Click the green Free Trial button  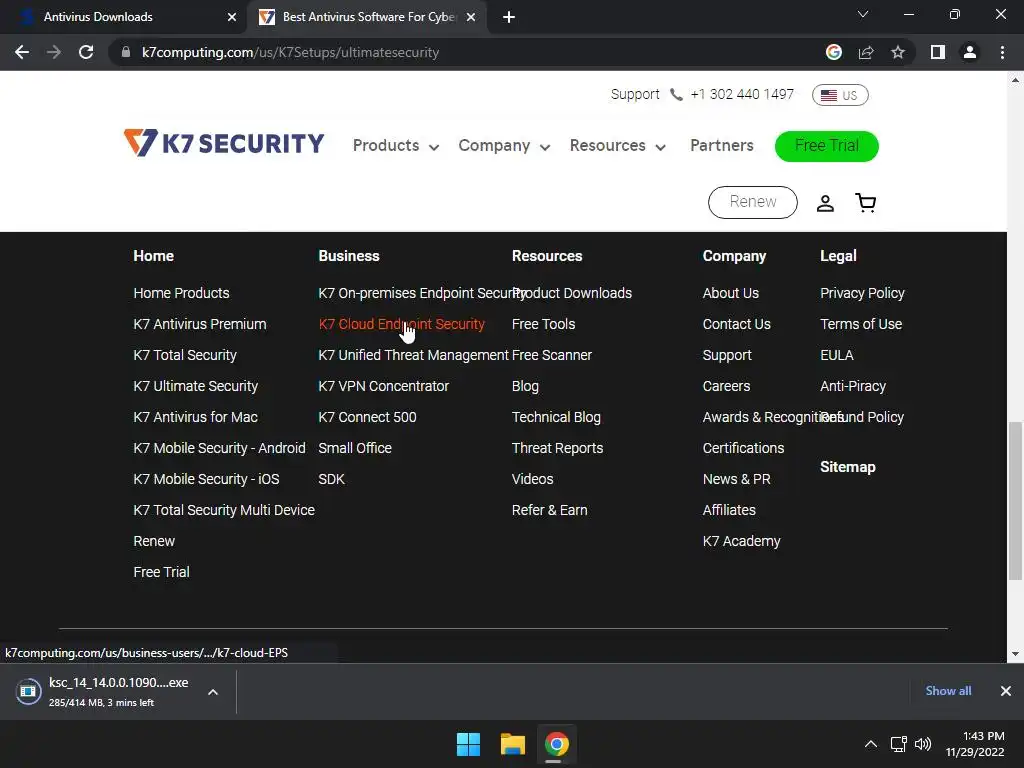pos(827,146)
